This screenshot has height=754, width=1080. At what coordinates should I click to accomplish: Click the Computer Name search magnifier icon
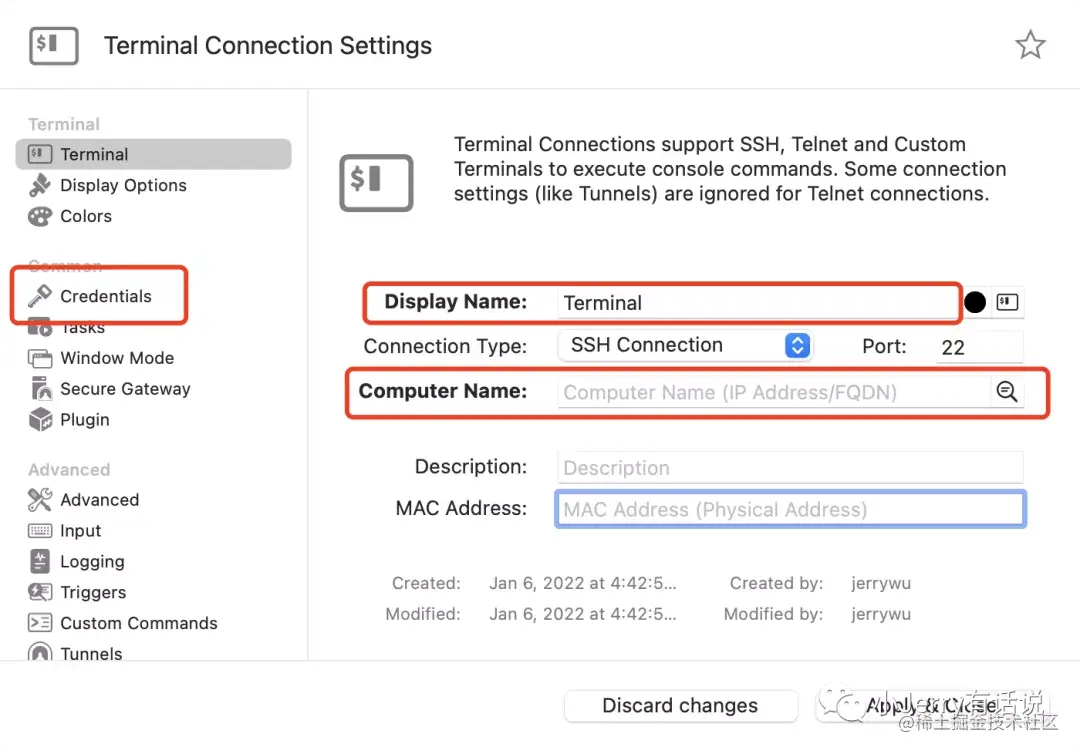(1006, 392)
